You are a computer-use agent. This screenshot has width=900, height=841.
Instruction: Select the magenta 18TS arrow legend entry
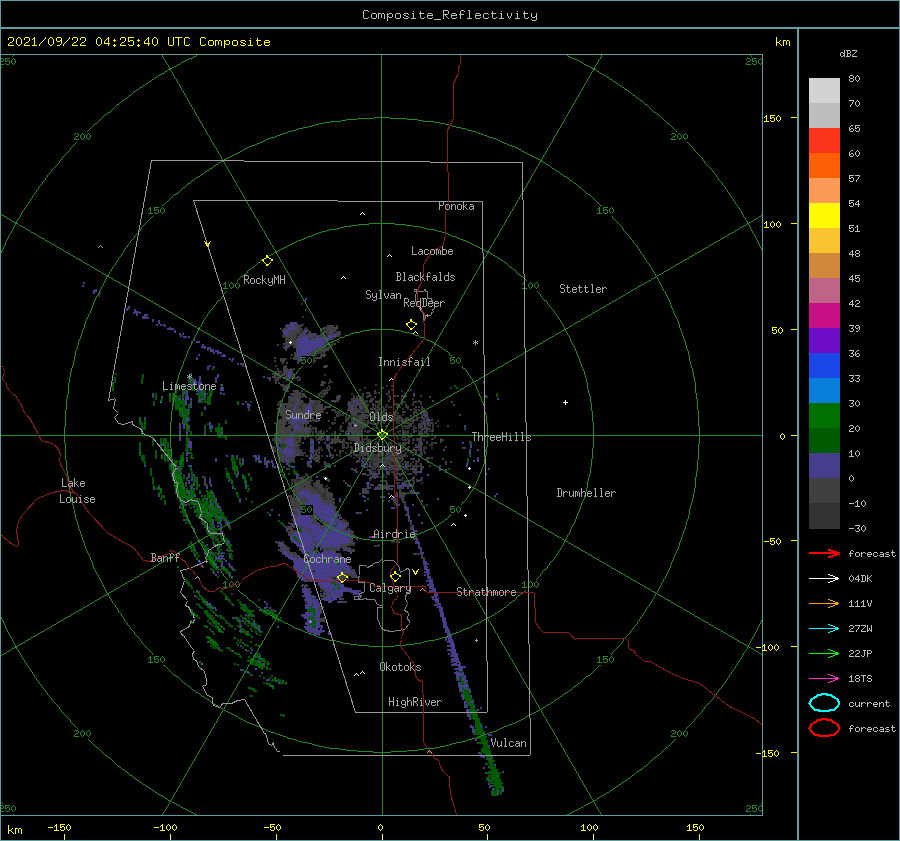(824, 679)
